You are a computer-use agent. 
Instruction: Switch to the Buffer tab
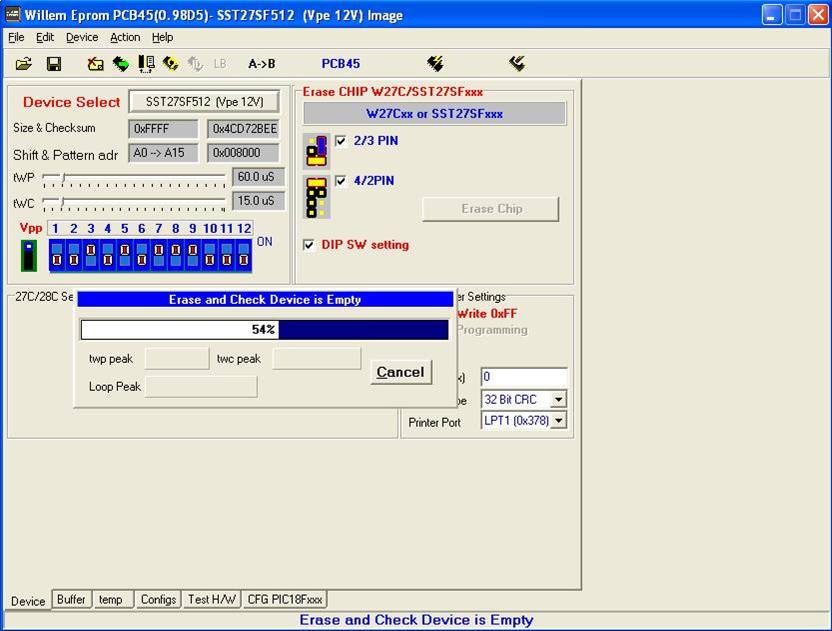click(x=71, y=599)
